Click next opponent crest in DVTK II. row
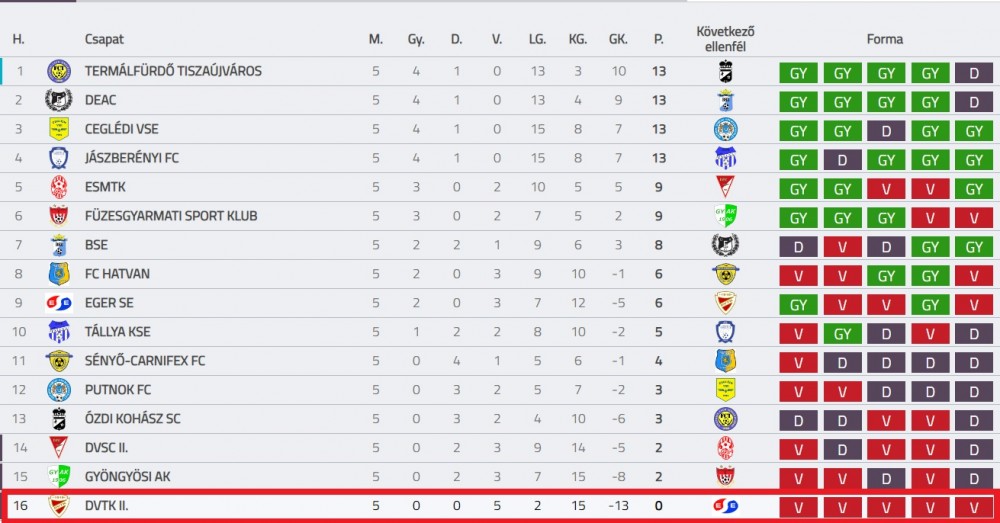This screenshot has height=523, width=1000. click(x=725, y=506)
